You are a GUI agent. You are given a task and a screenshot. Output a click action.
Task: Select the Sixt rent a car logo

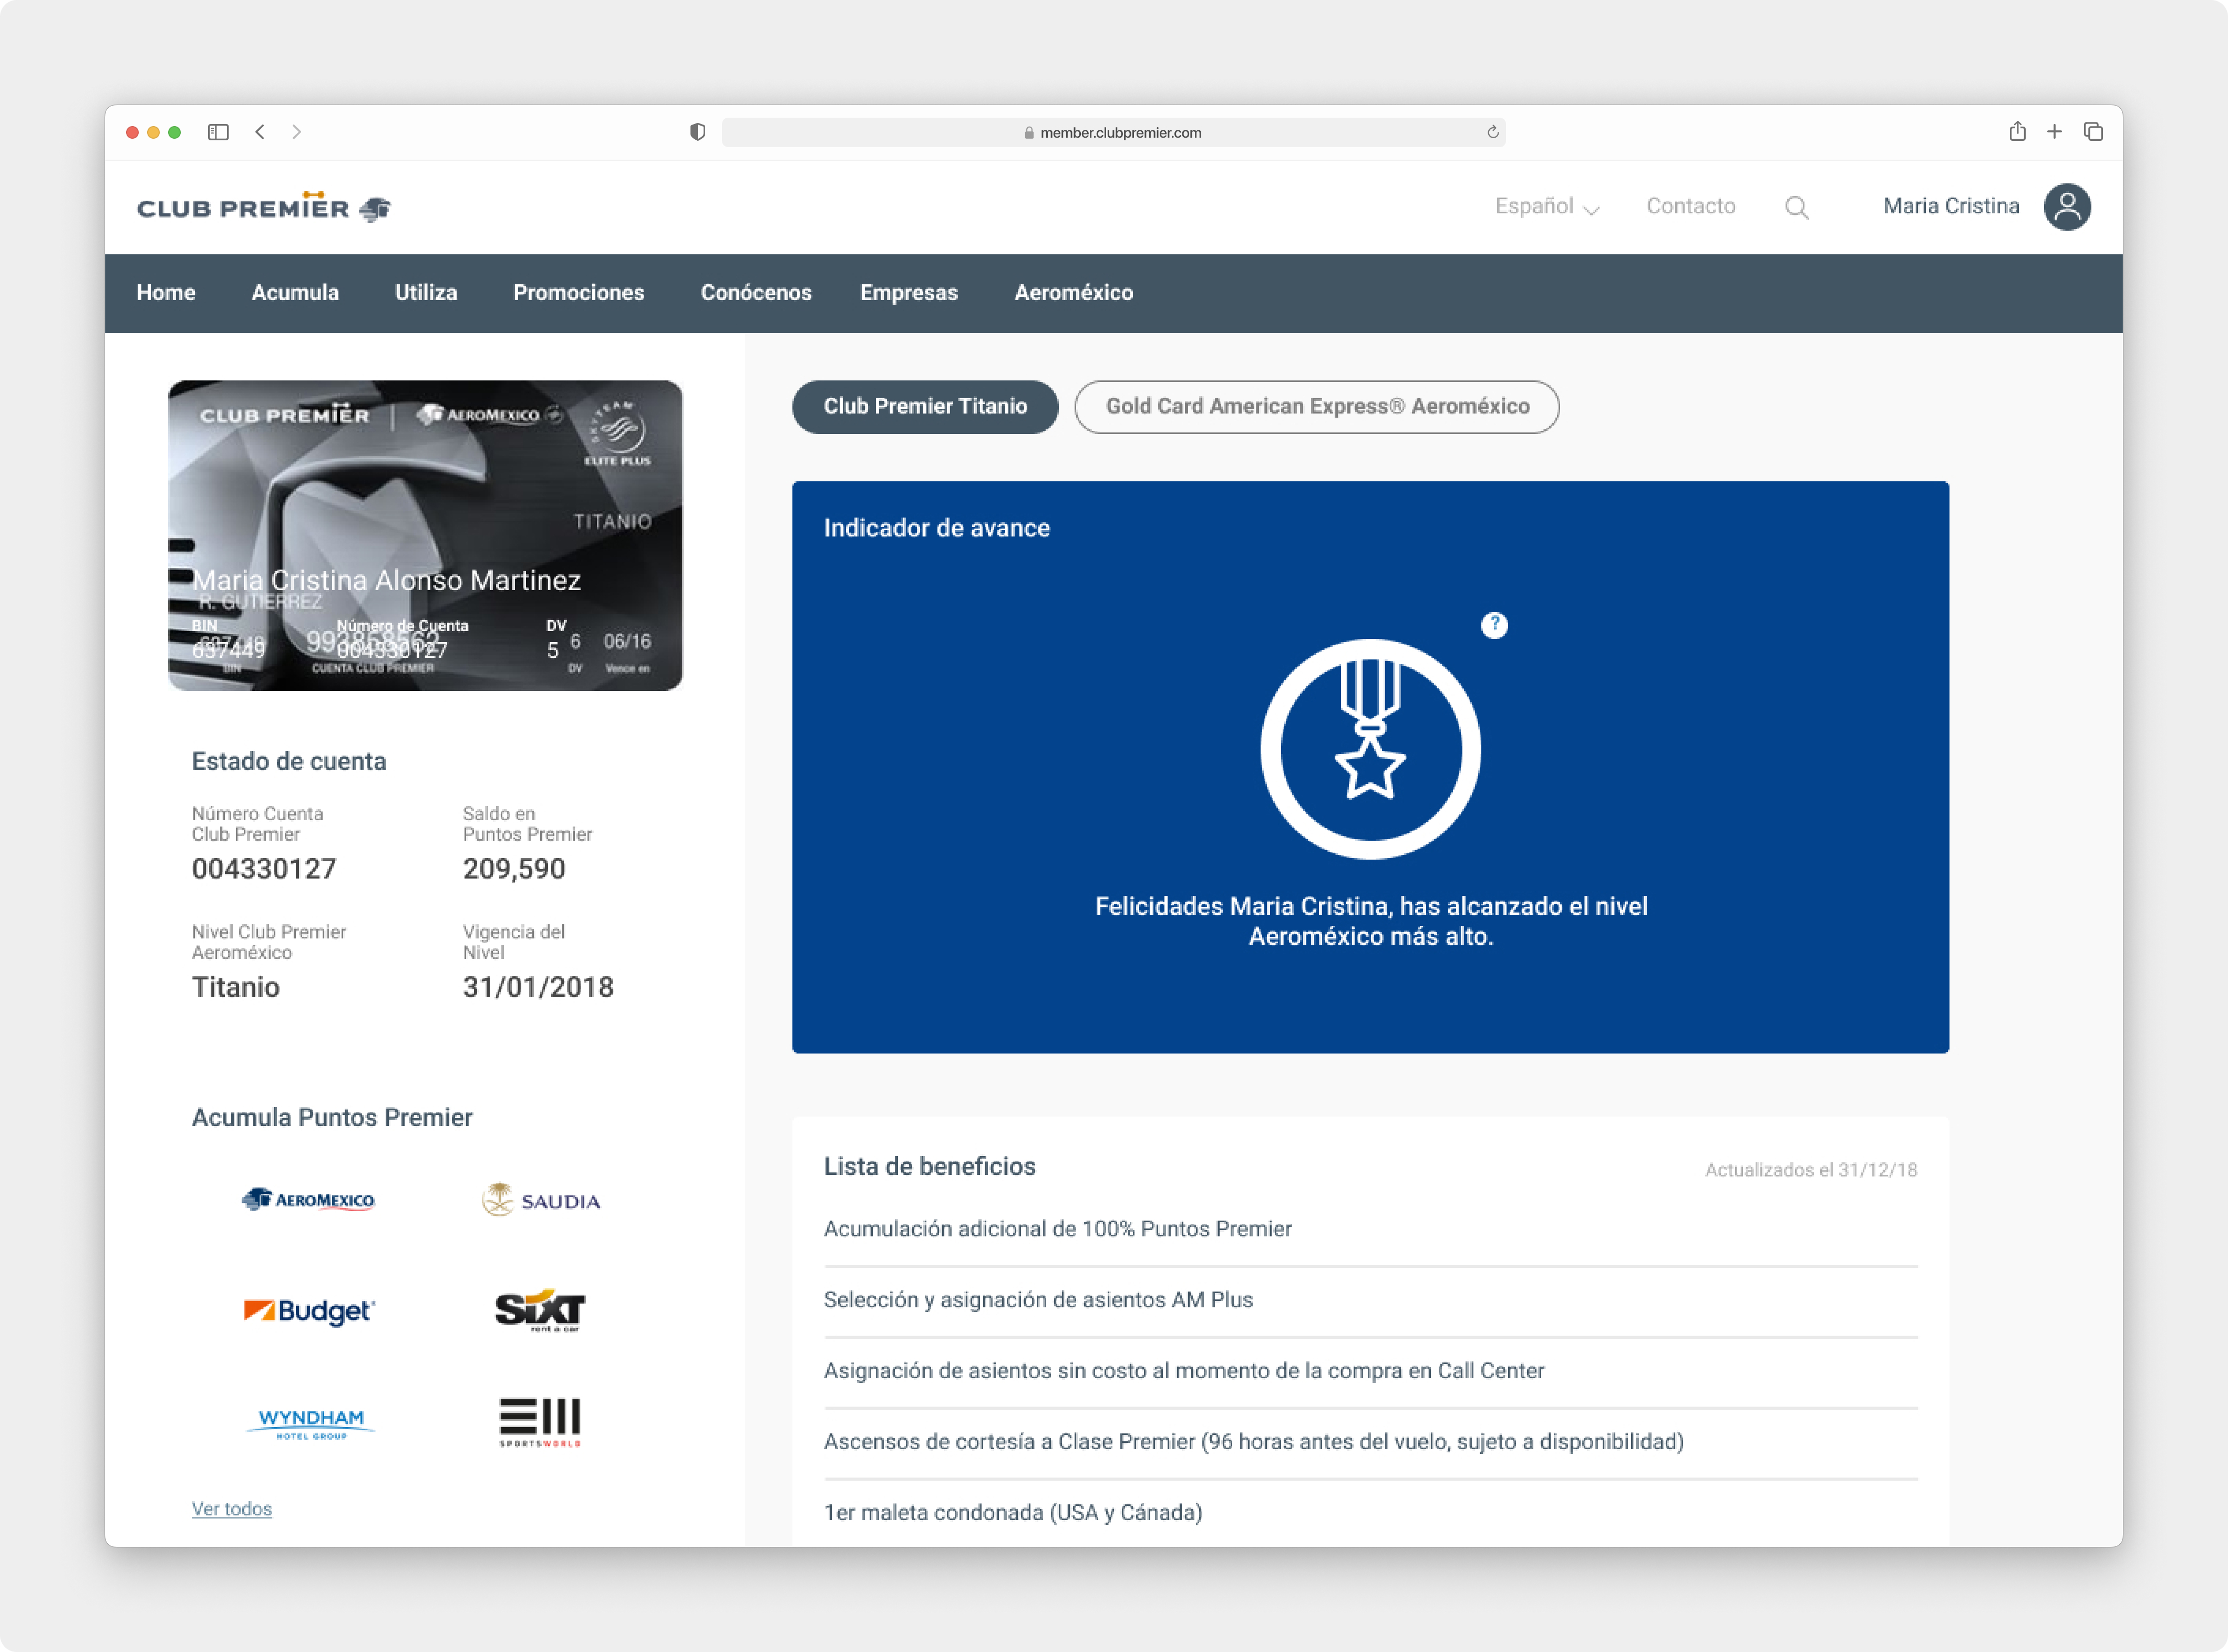pyautogui.click(x=540, y=1310)
